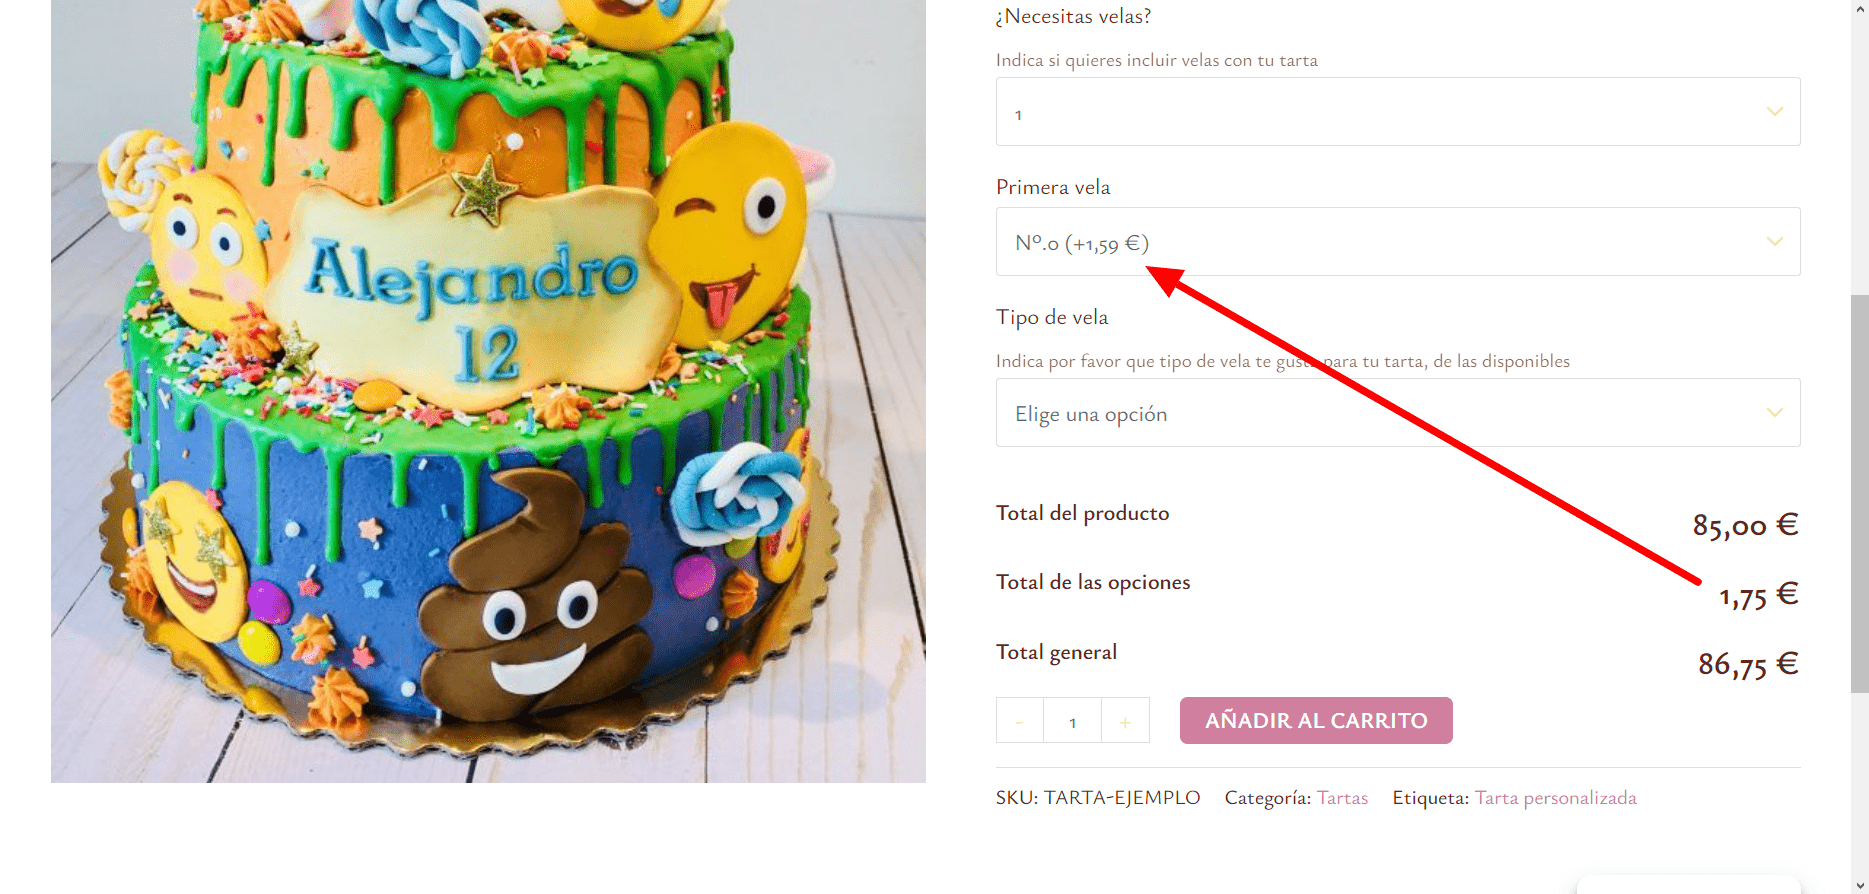Open the 'Tartas' category link
Viewport: 1869px width, 894px height.
pyautogui.click(x=1342, y=798)
